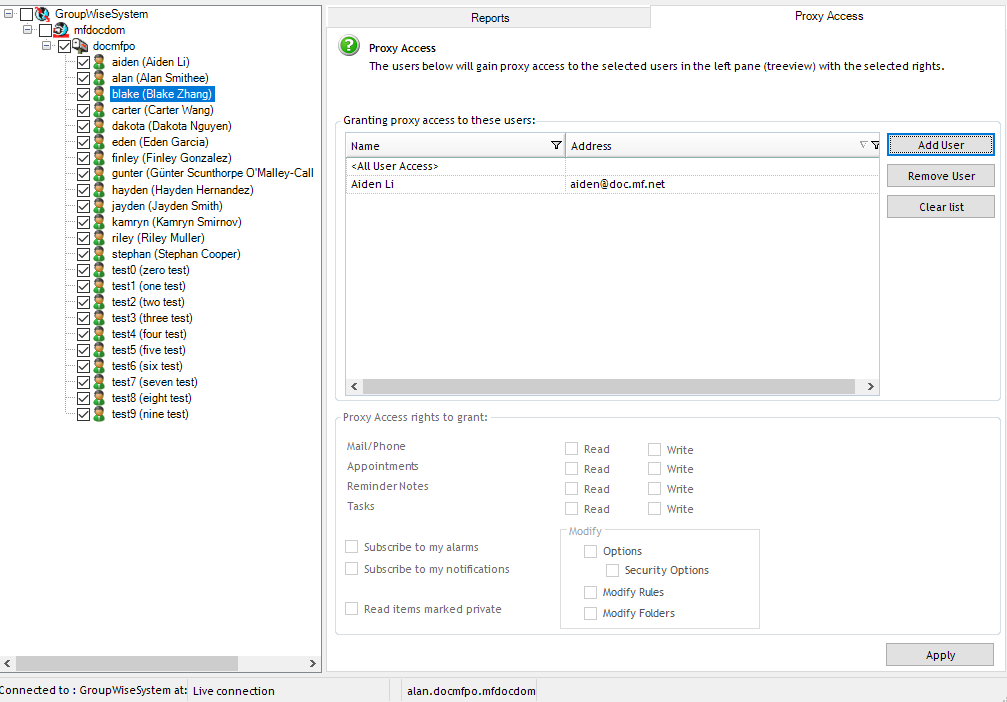Click the docmfpo post office icon

coord(80,46)
